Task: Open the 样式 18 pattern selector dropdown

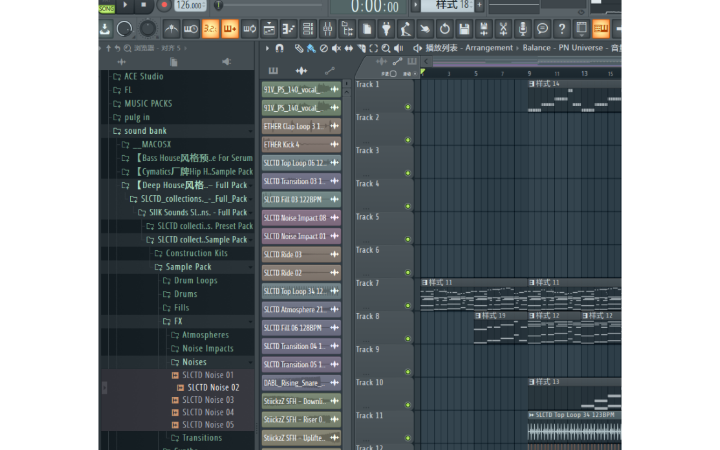Action: click(x=447, y=6)
